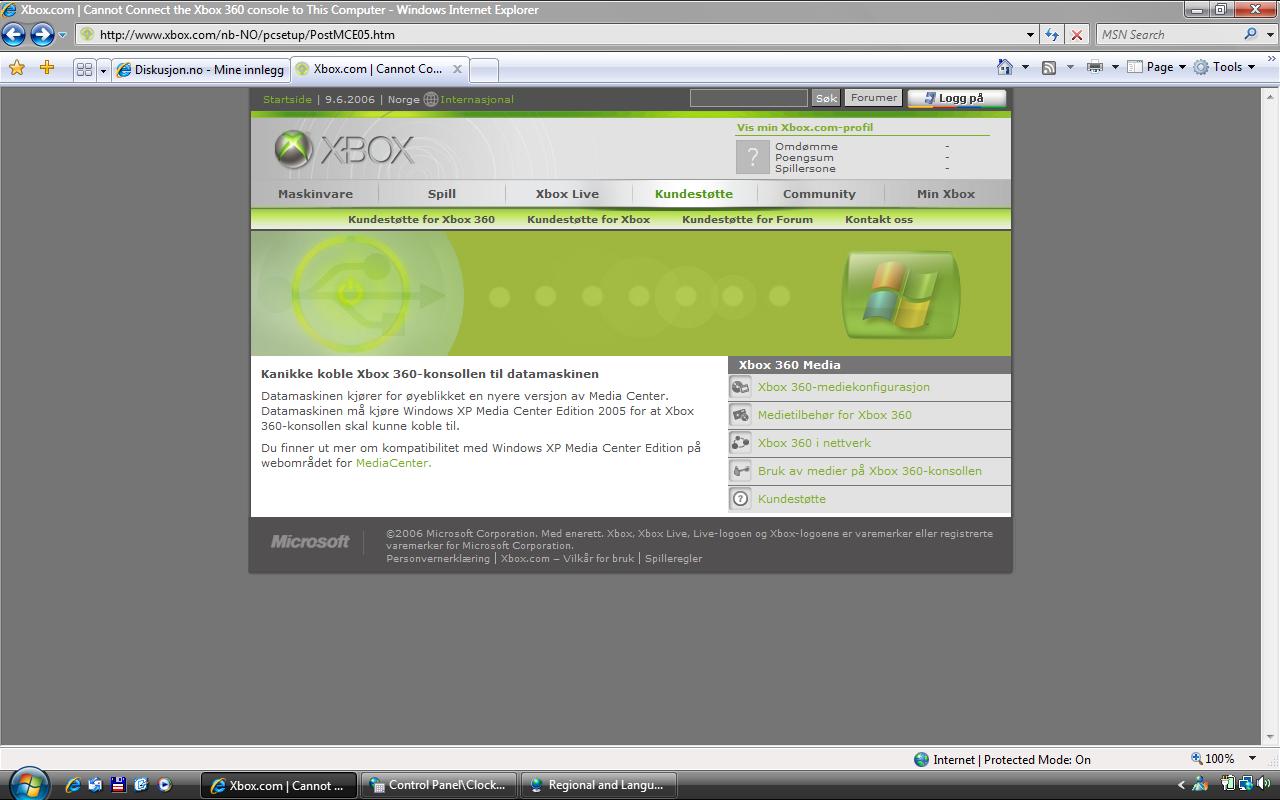Click the Startside link

tap(287, 99)
